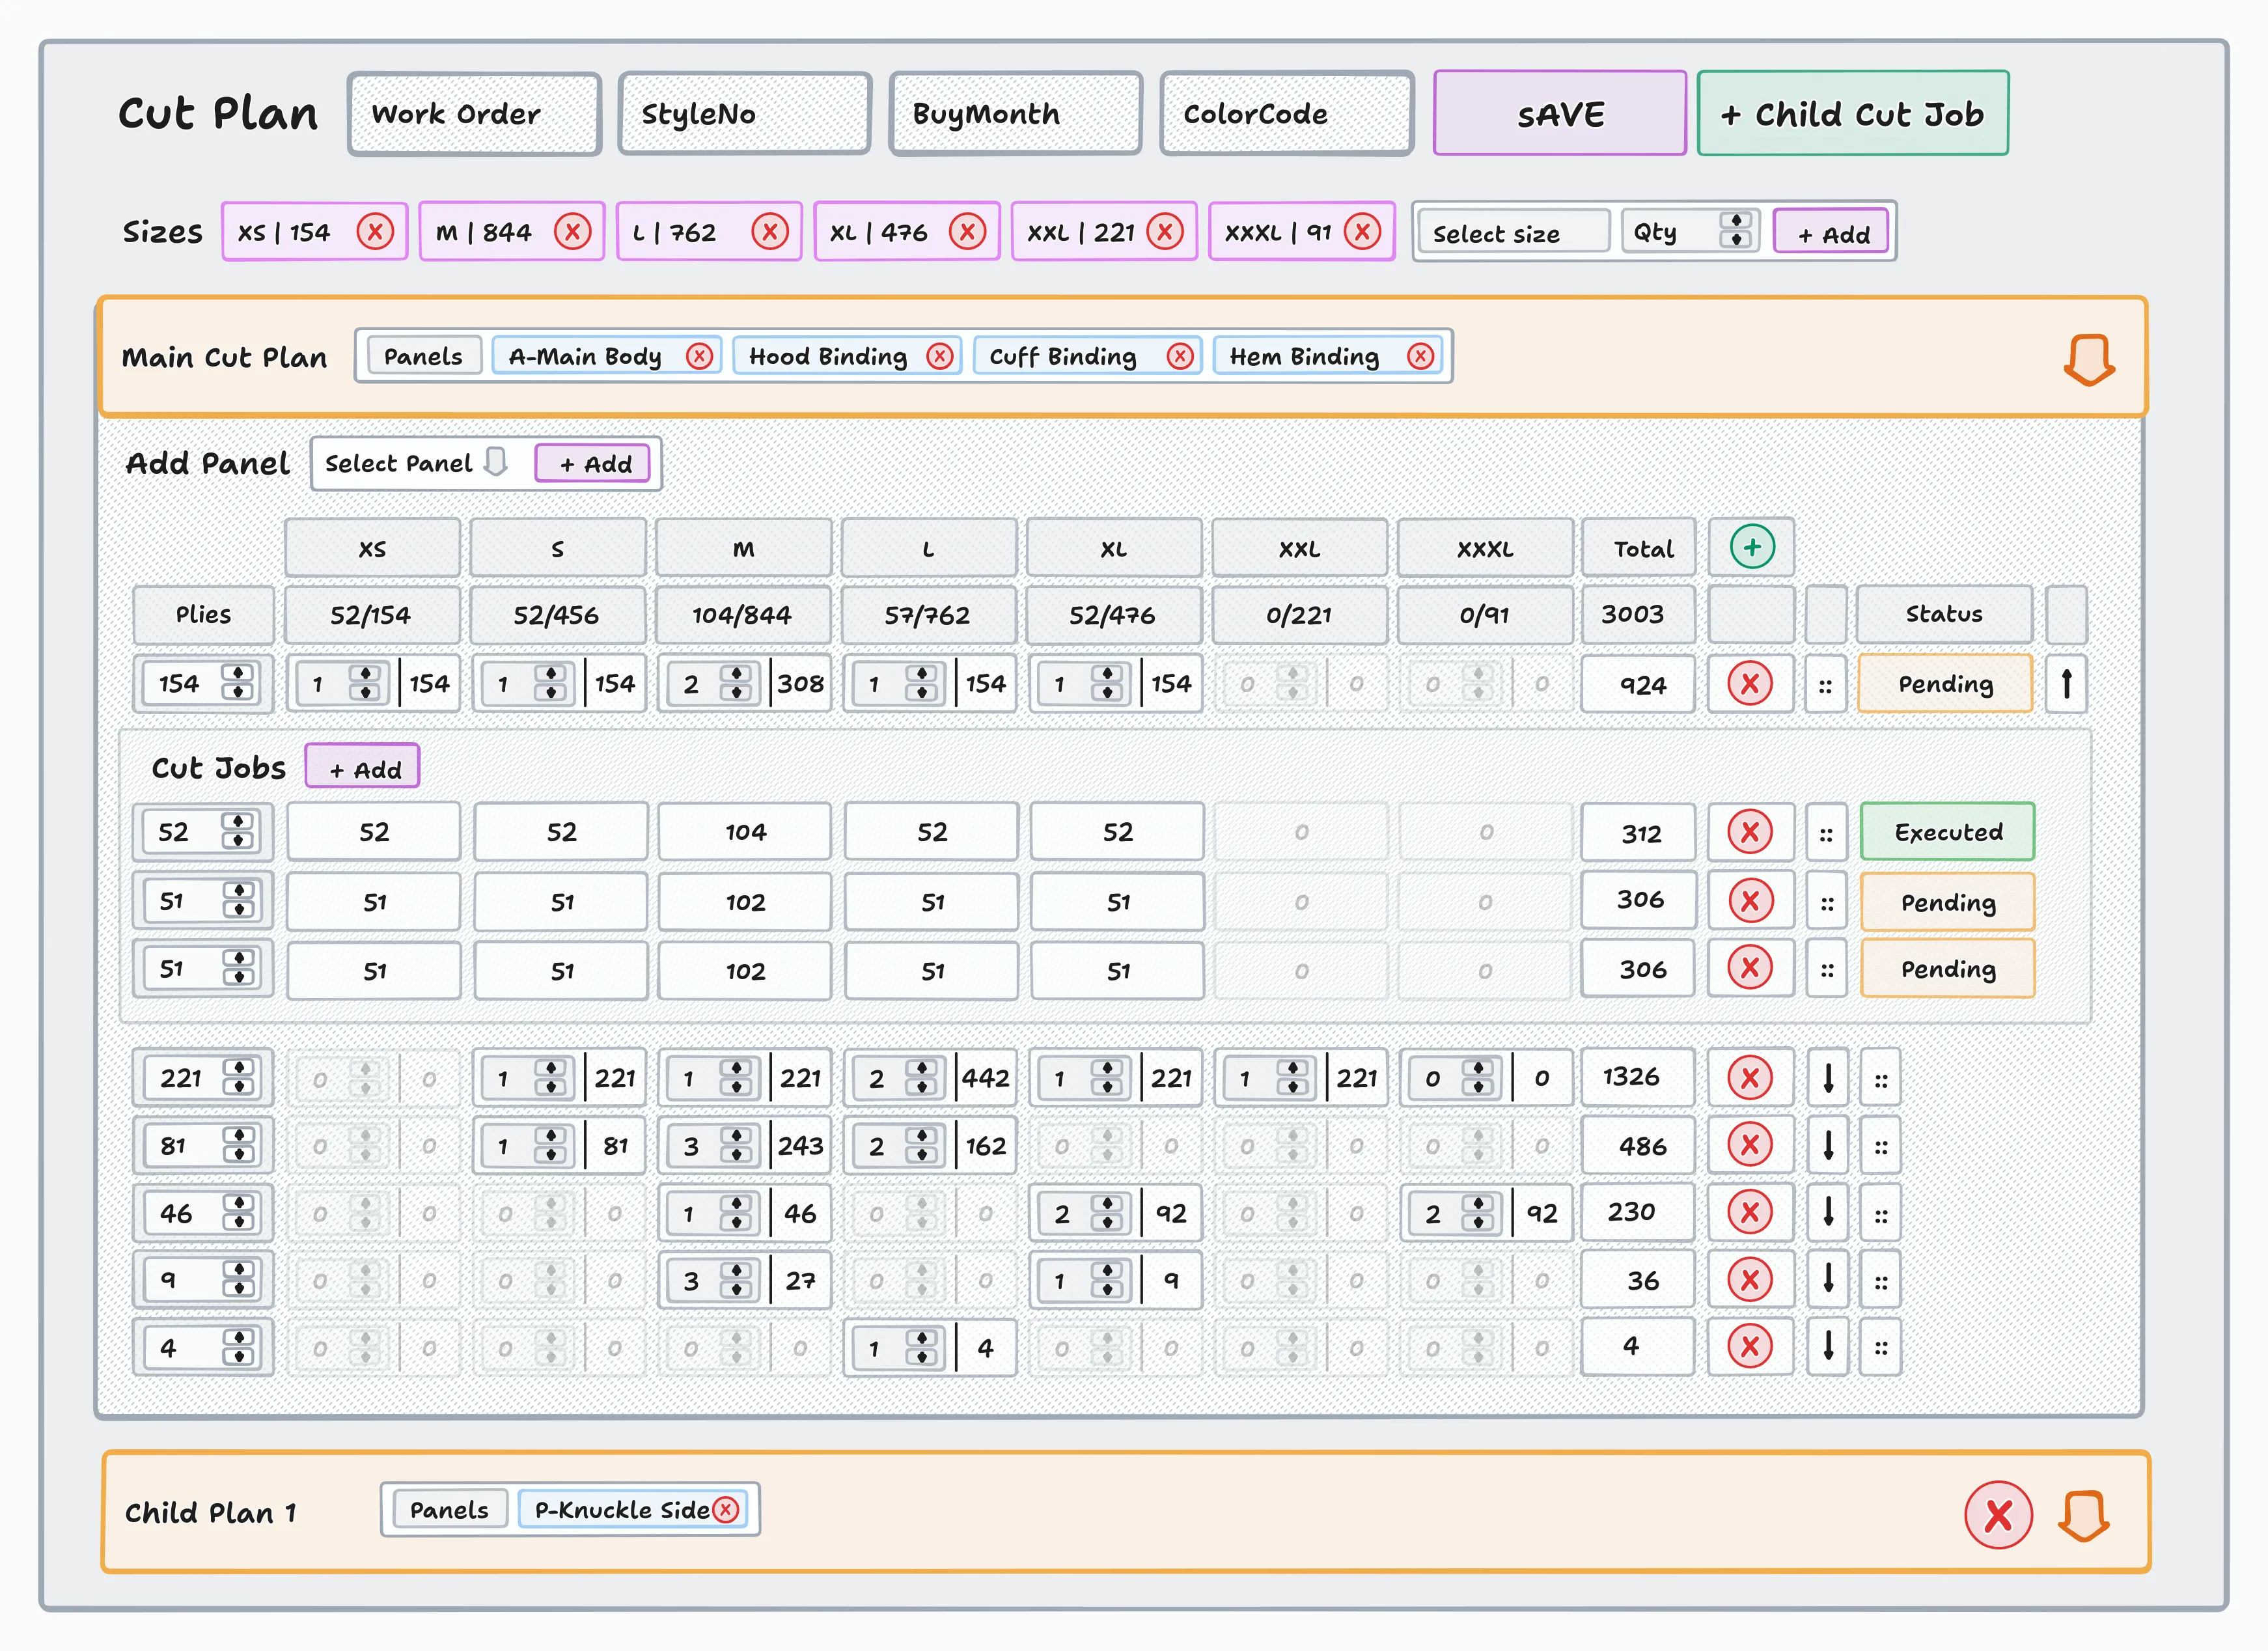Remove the XS | 154 size chip

click(375, 232)
